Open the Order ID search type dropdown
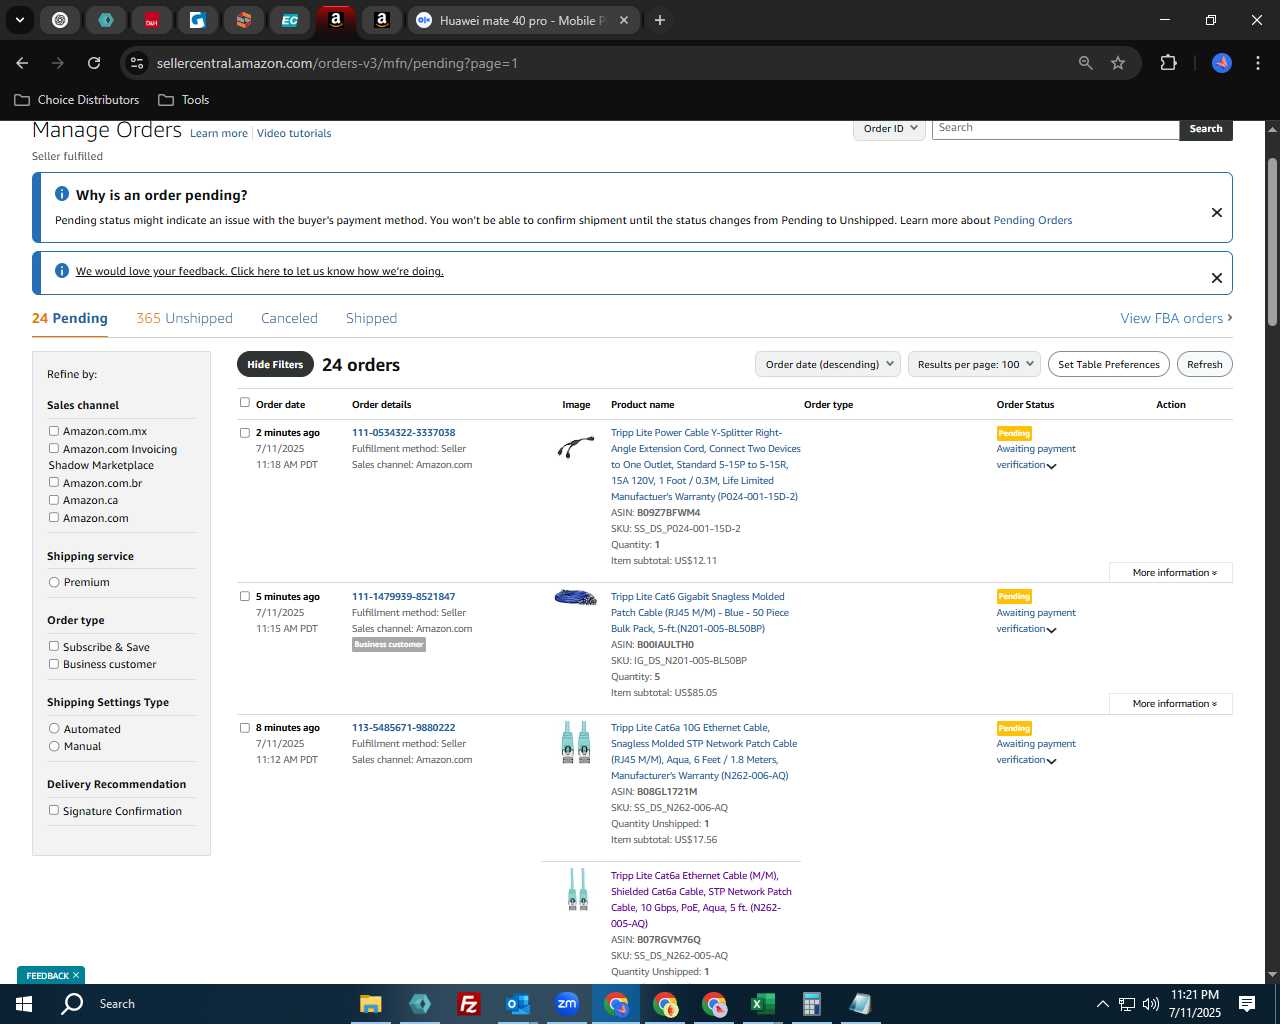Image resolution: width=1280 pixels, height=1024 pixels. pyautogui.click(x=890, y=128)
